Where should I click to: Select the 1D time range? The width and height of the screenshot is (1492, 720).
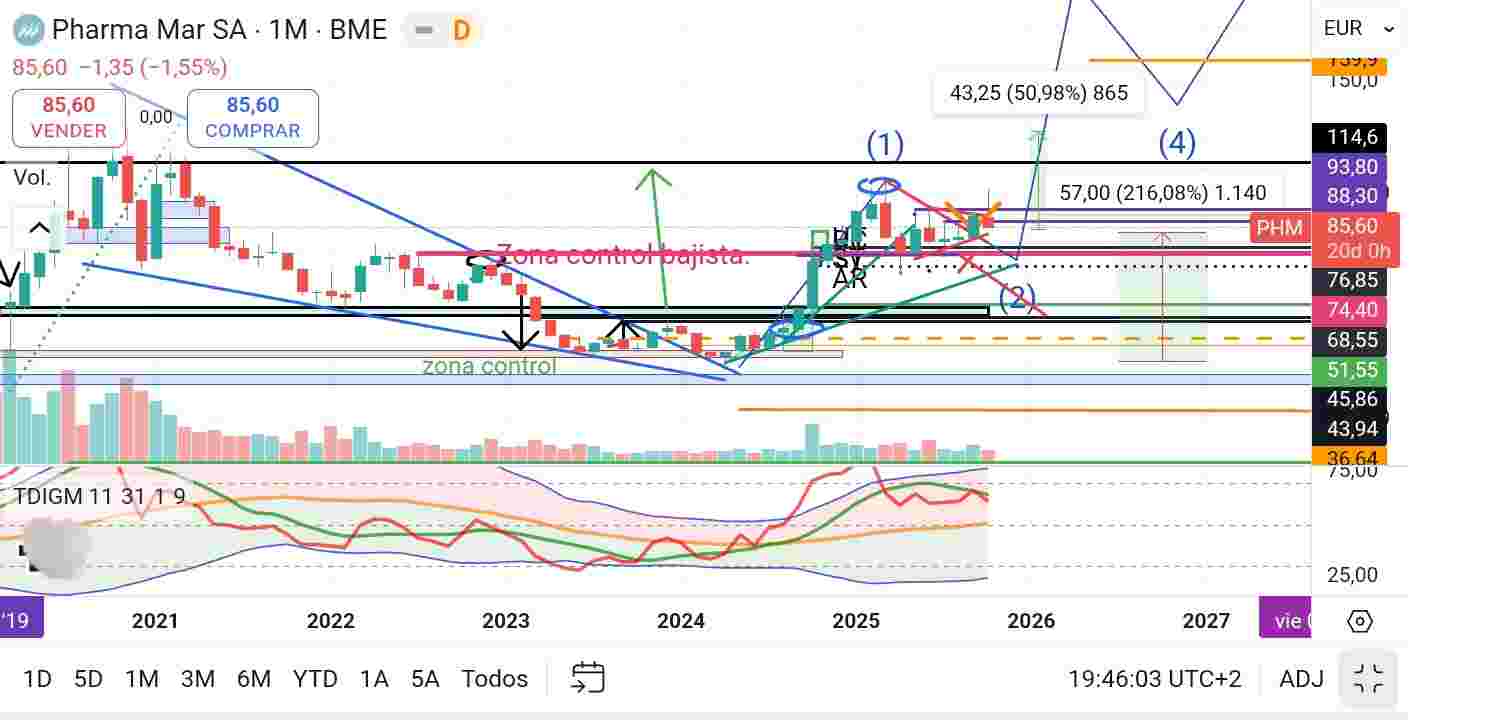coord(37,679)
